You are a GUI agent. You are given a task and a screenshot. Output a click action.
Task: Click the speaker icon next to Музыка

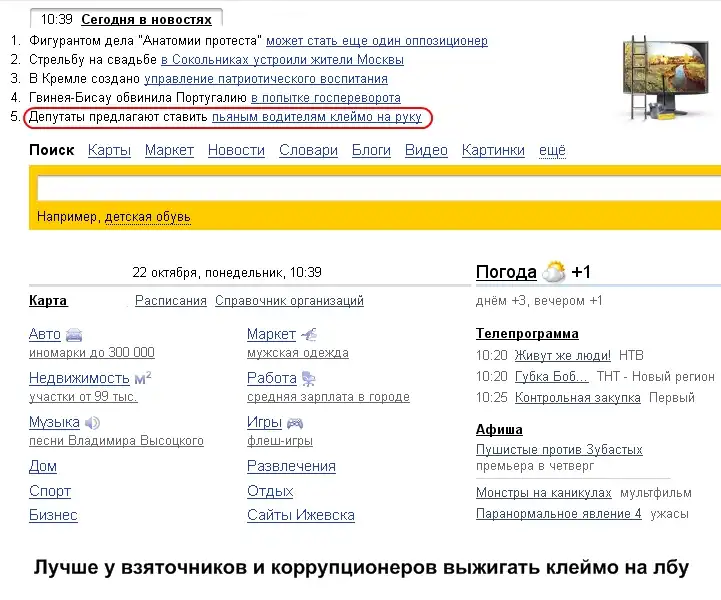[92, 423]
